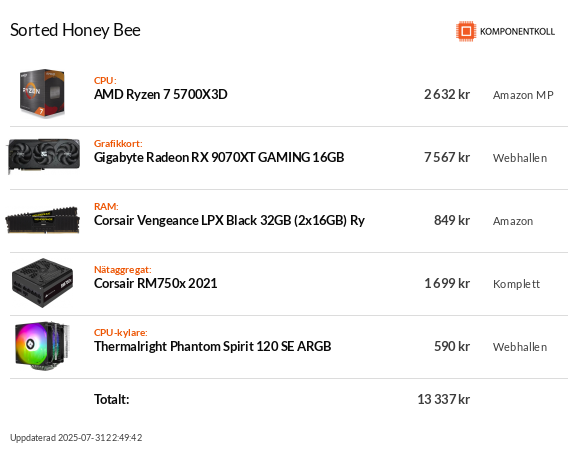
Task: Open Gigabyte Radeon RX 9070XT GAMING 16GB
Action: coord(219,157)
